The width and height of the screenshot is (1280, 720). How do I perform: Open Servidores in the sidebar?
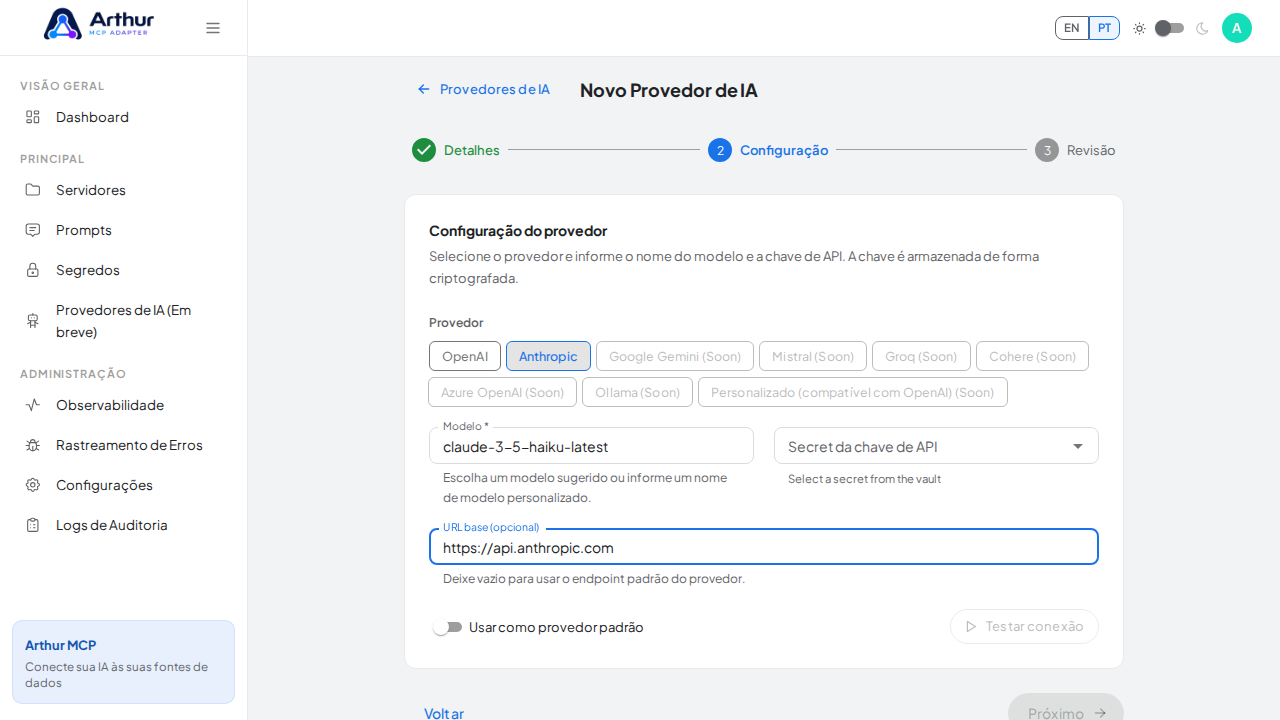click(x=124, y=190)
